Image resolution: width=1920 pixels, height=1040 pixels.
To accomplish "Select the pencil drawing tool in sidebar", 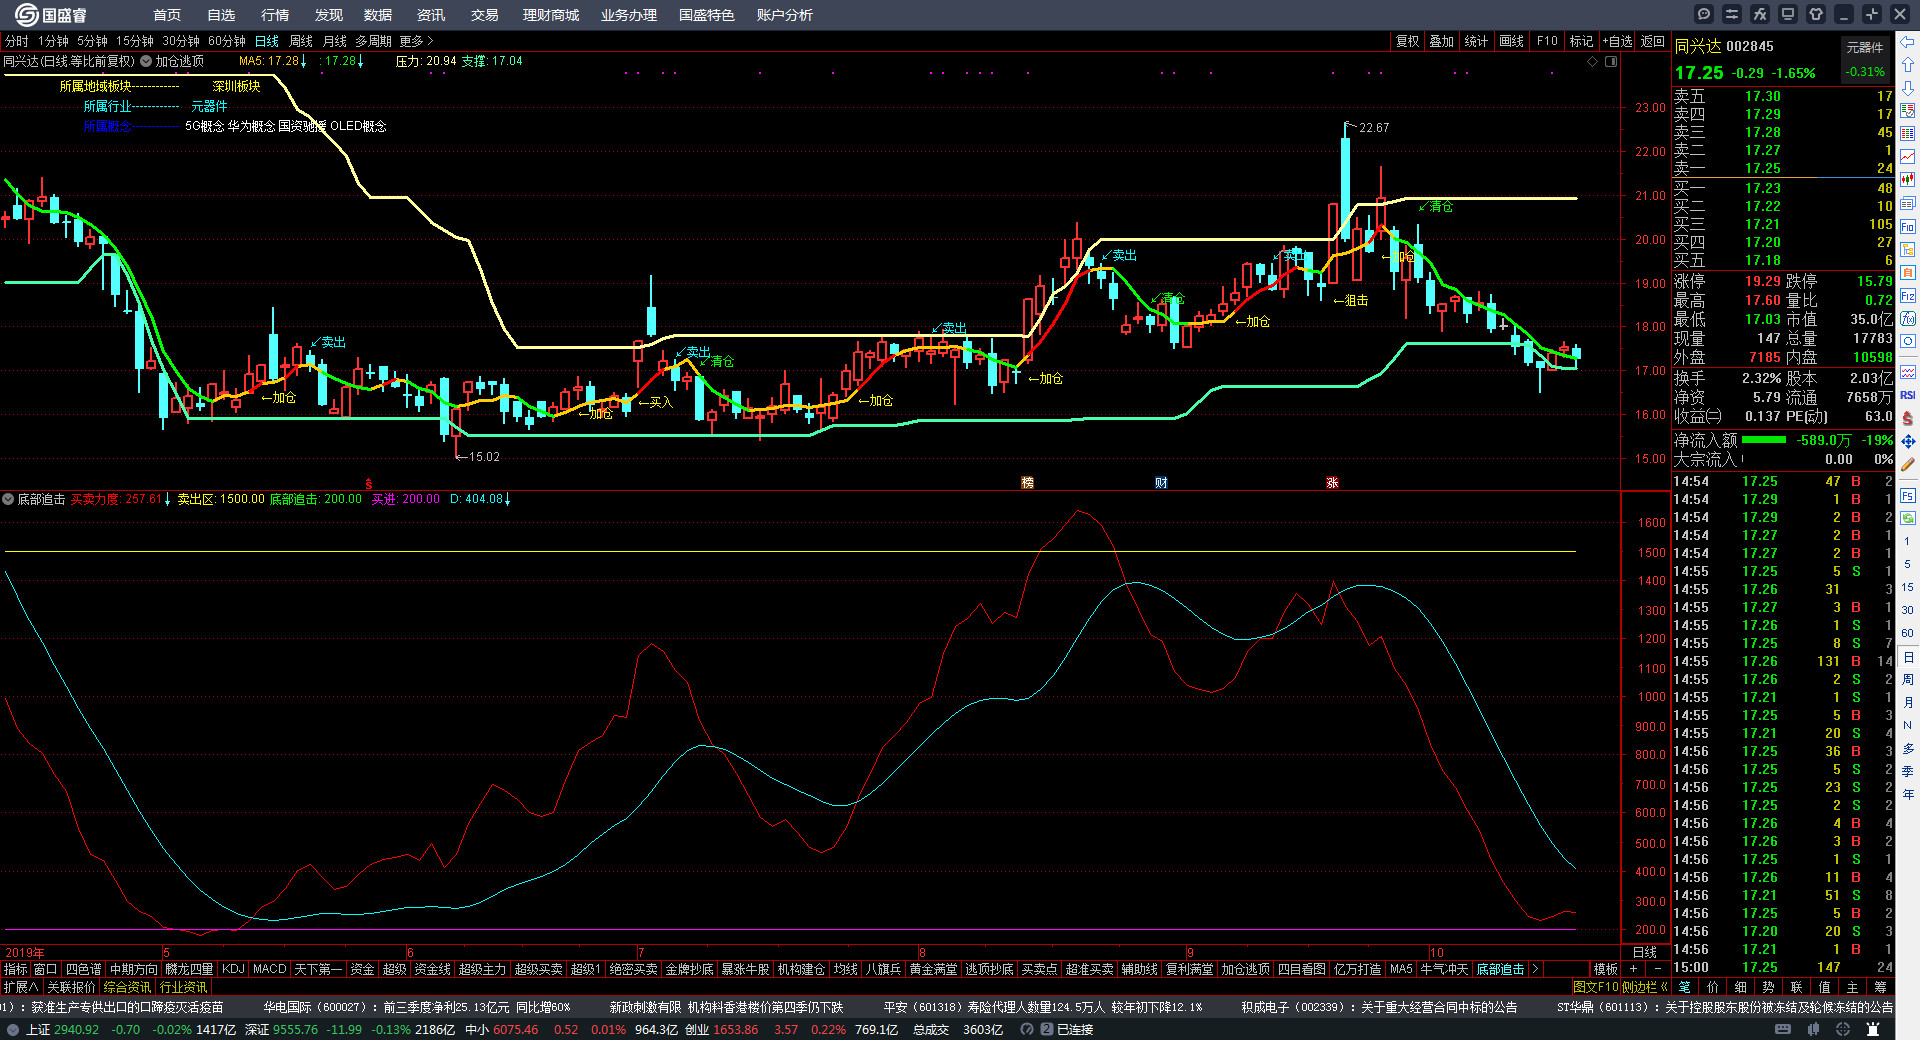I will point(1908,464).
